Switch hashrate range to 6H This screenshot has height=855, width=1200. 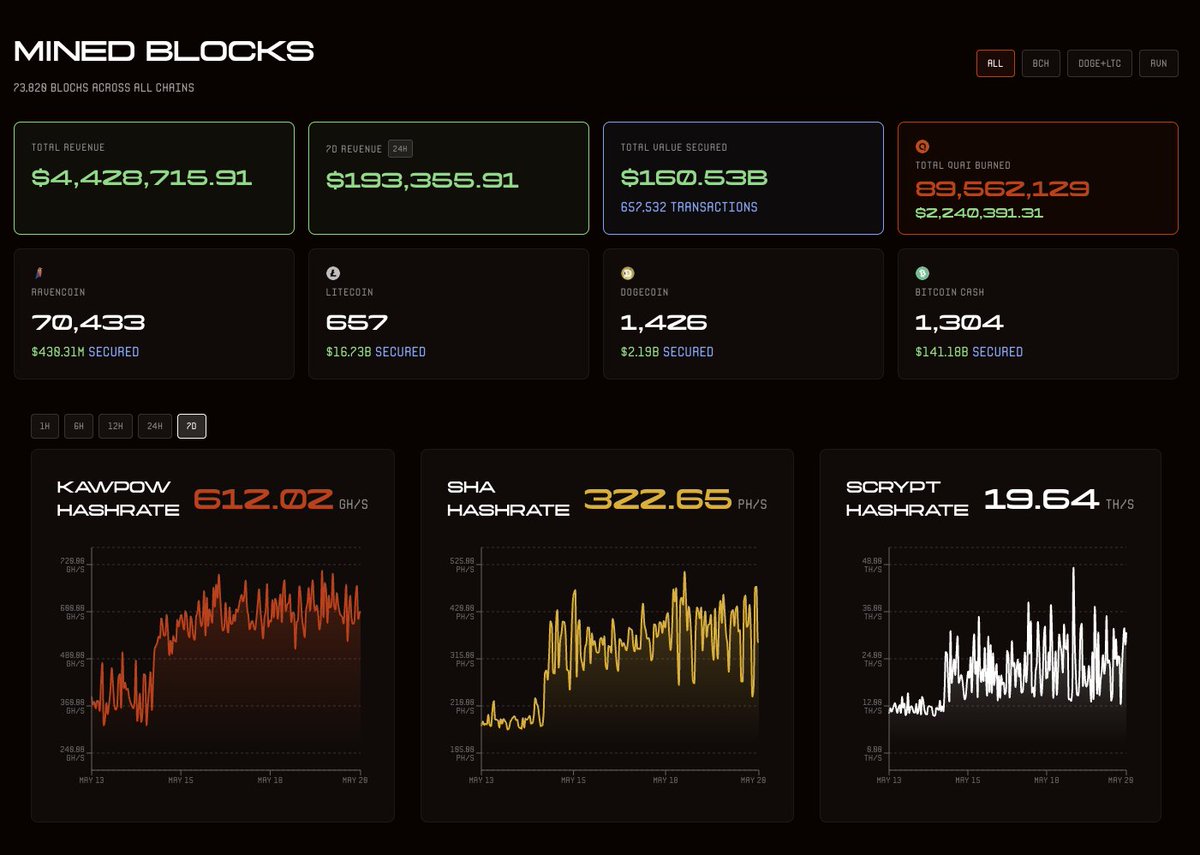(x=78, y=426)
